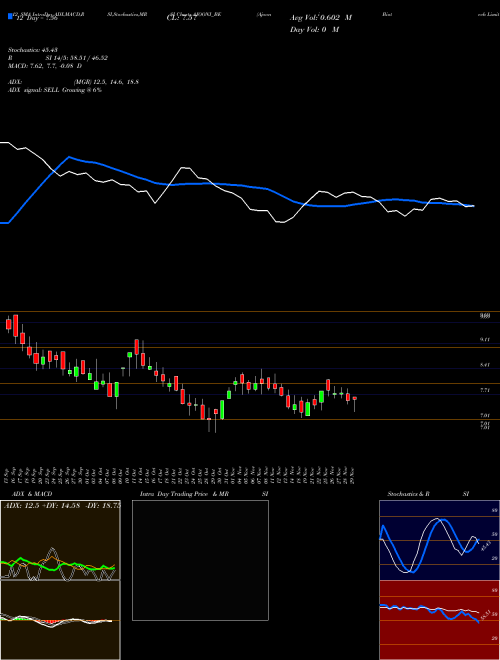This screenshot has height=660, width=500.
Task: Click the 9.11 price axis label
Action: (x=485, y=339)
